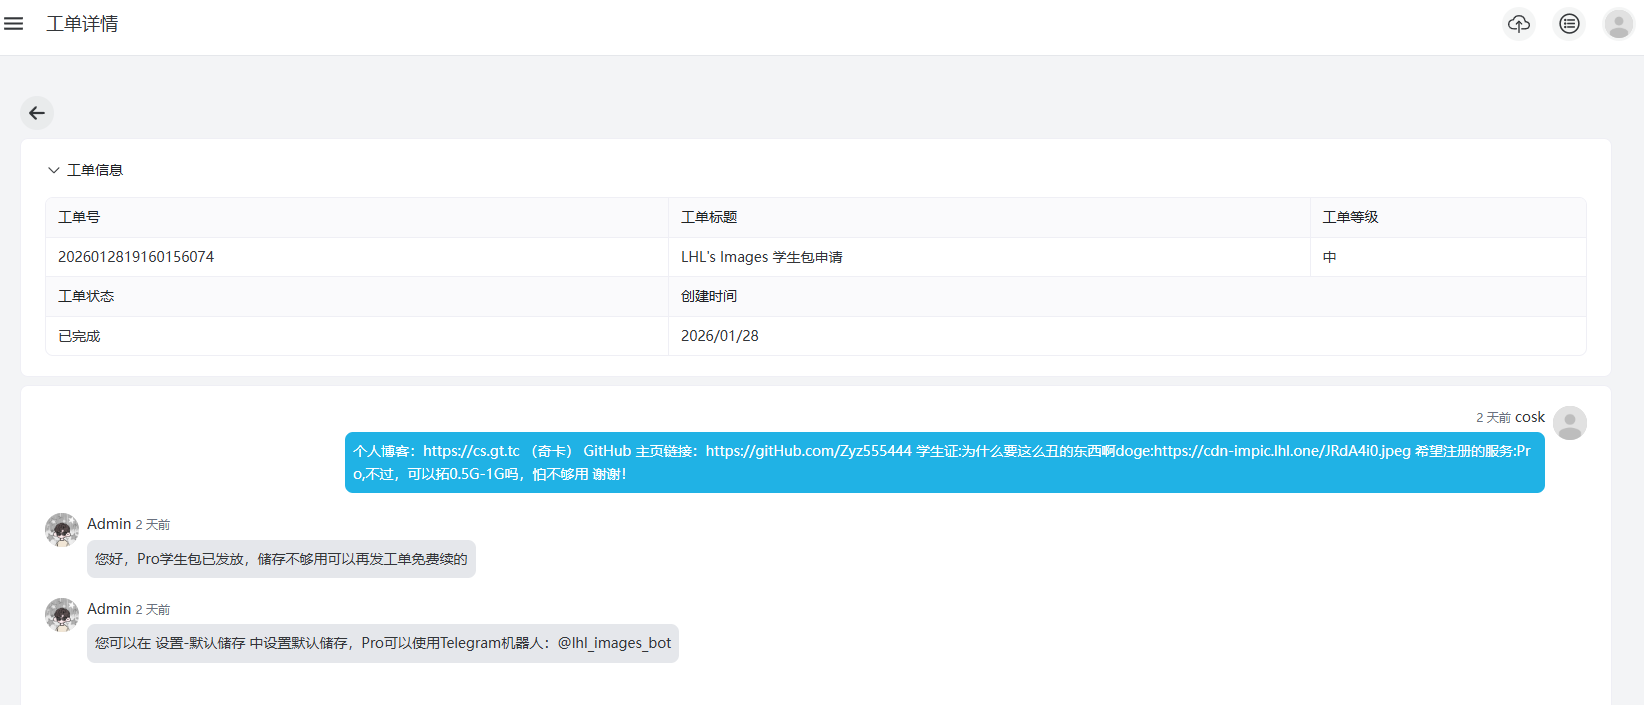The width and height of the screenshot is (1644, 705).
Task: Click the Admin reply about Pro学生包已发放
Action: (281, 559)
